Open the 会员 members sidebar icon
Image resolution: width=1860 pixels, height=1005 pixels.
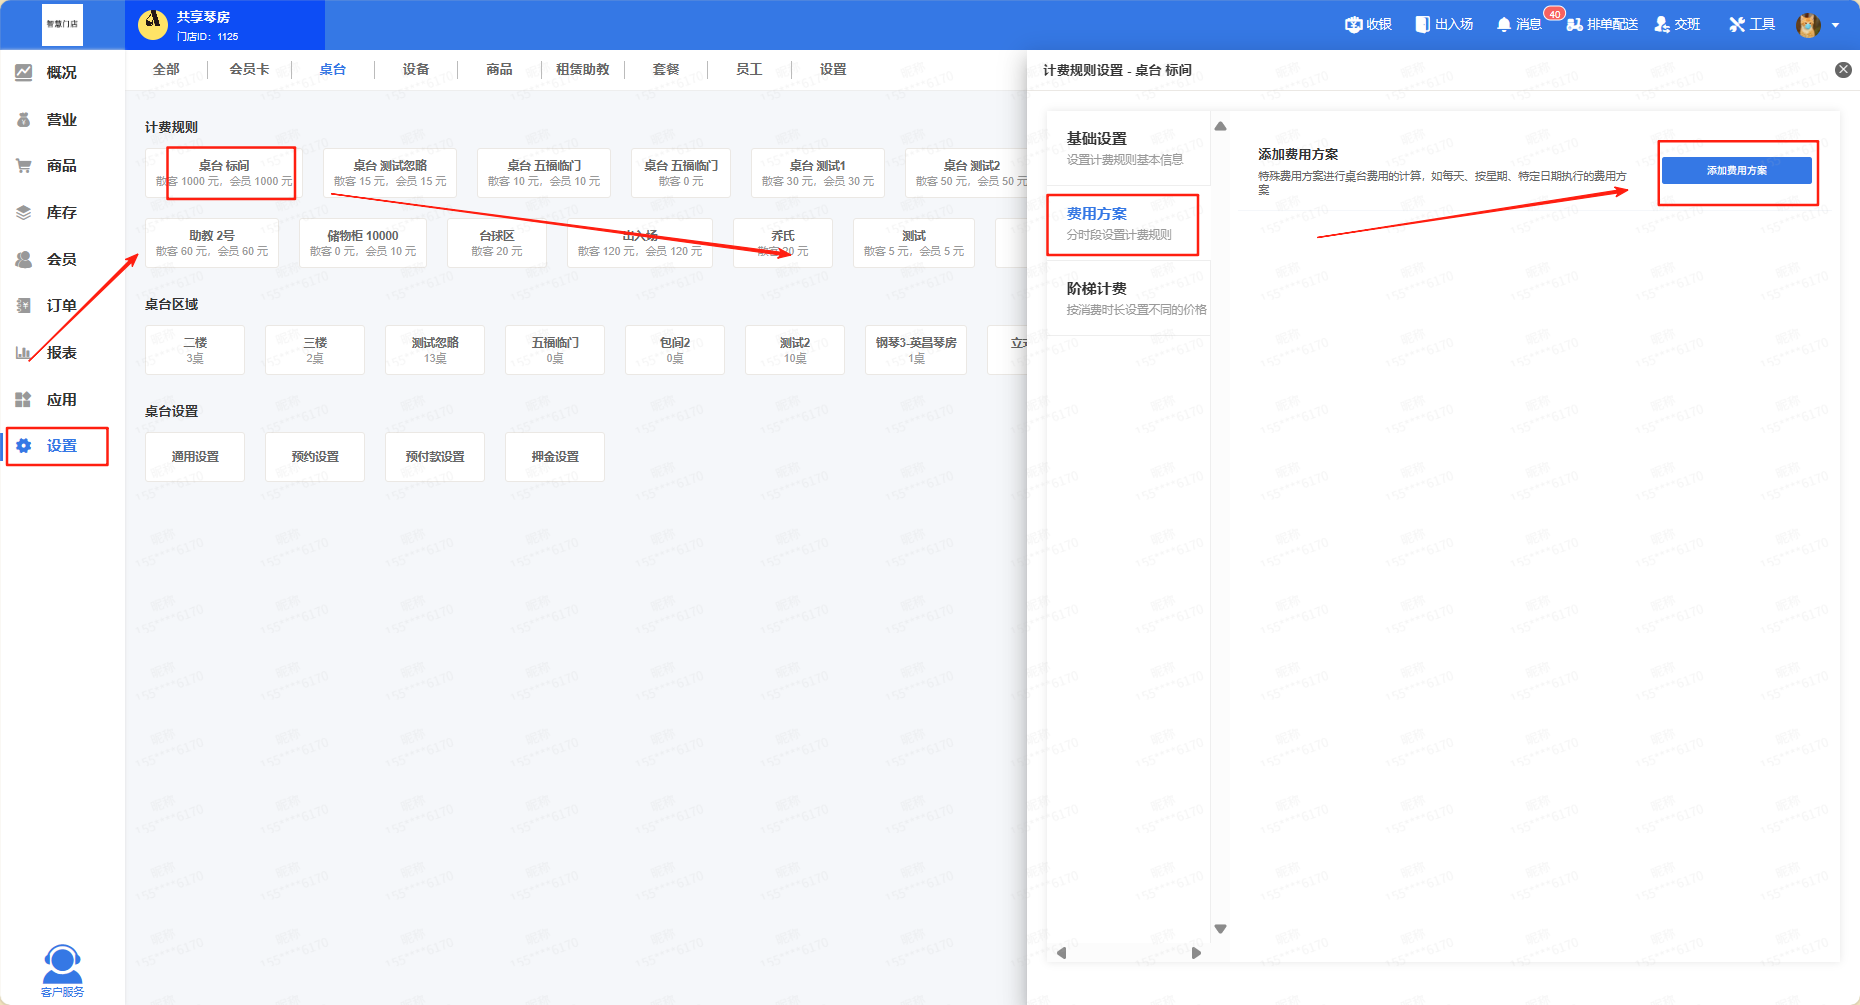pos(24,259)
